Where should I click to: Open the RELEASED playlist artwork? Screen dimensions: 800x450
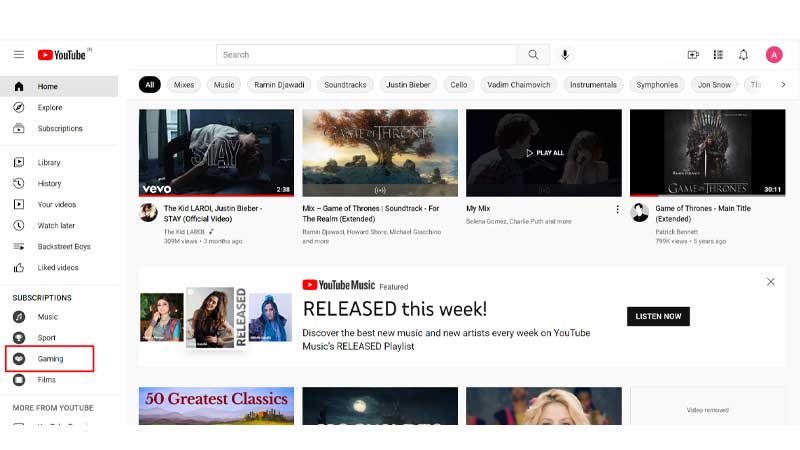(x=216, y=318)
